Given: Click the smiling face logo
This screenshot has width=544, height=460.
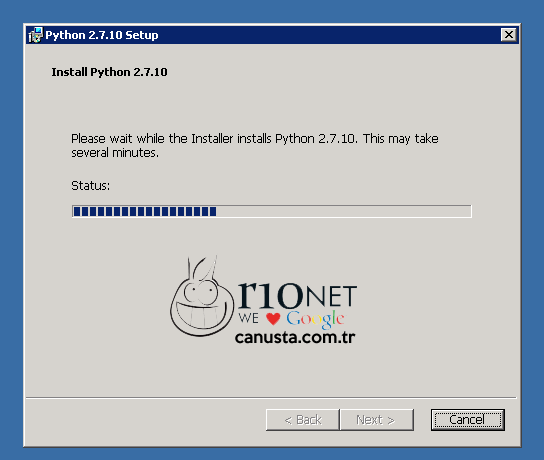Looking at the screenshot, I should [202, 297].
